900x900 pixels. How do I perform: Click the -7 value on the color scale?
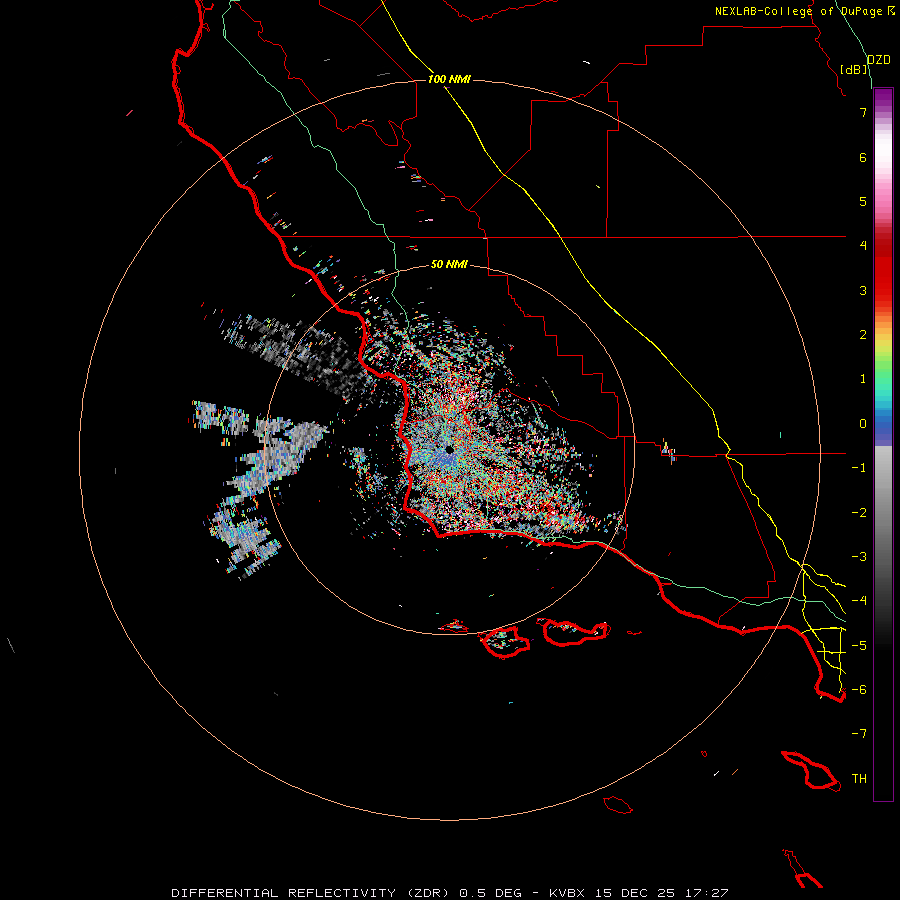pyautogui.click(x=859, y=734)
